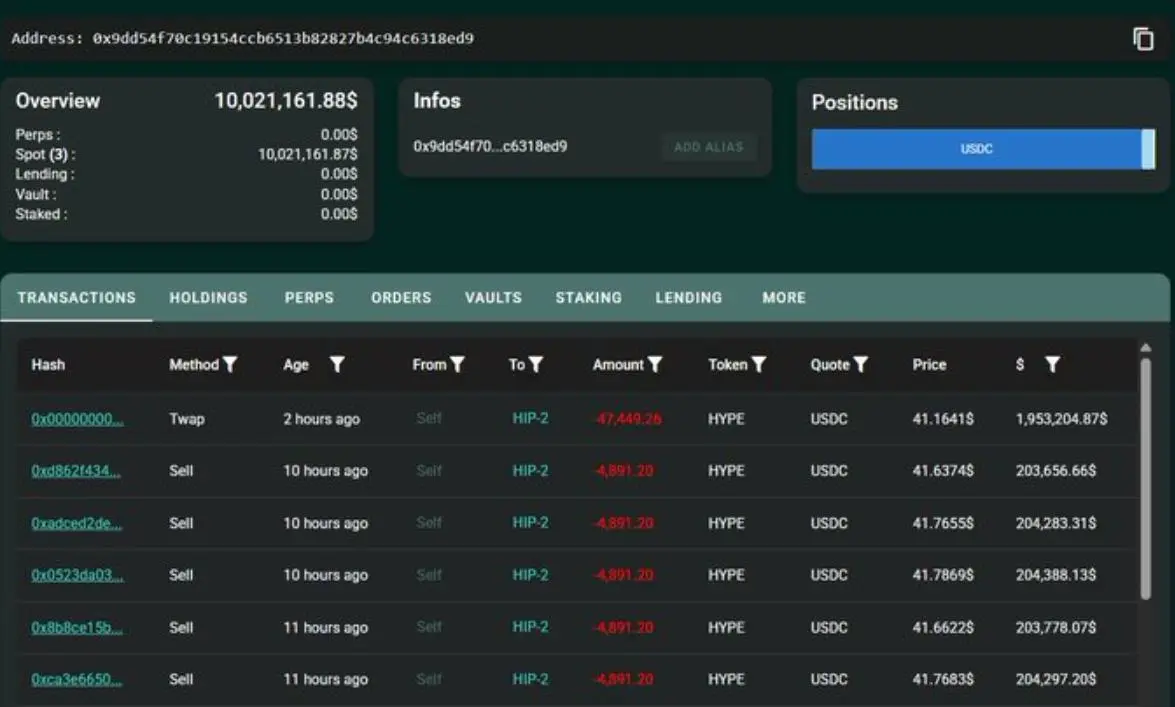Click the Spot balance 10,021,161.87$

coord(308,154)
